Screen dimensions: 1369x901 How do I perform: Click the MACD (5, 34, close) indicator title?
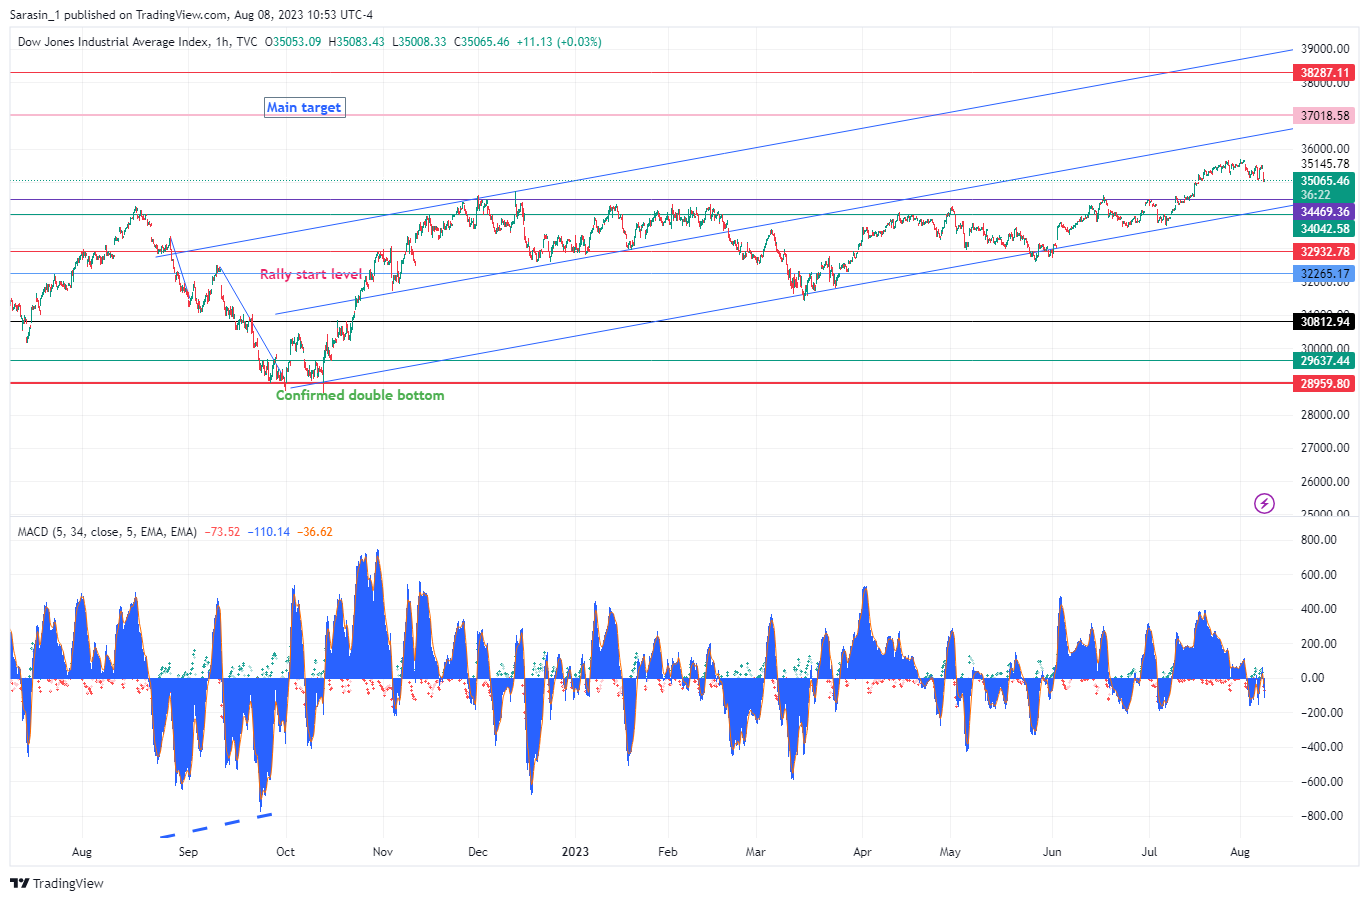tap(107, 532)
